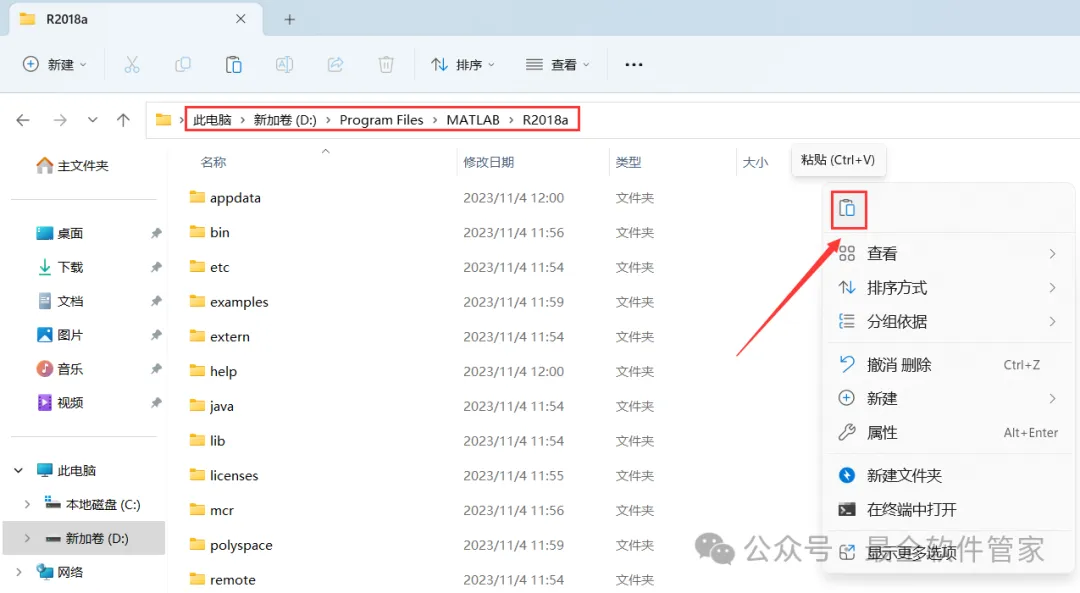The height and width of the screenshot is (593, 1080).
Task: Click the Cut scissors icon in toolbar
Action: 132,65
